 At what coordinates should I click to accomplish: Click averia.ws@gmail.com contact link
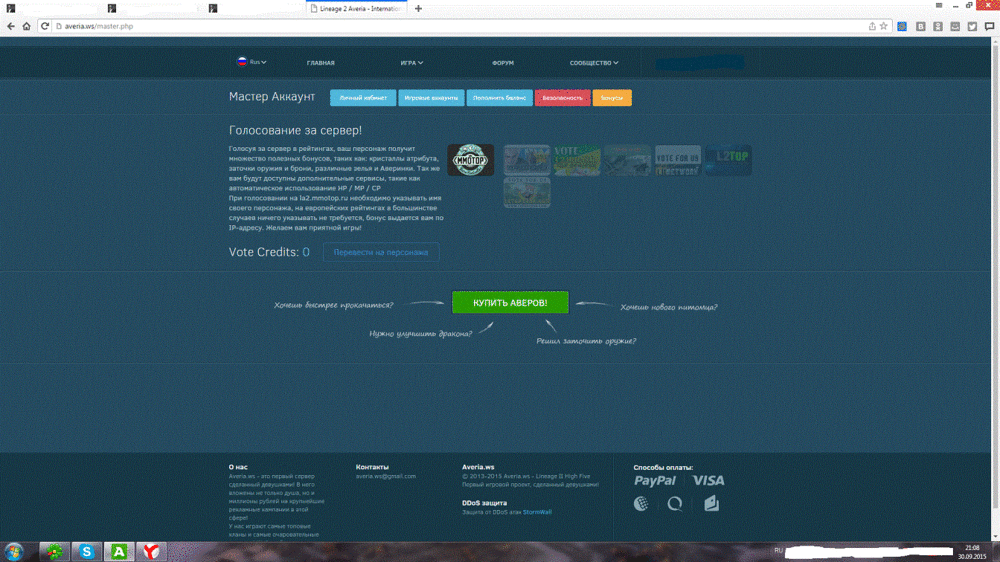pos(386,476)
